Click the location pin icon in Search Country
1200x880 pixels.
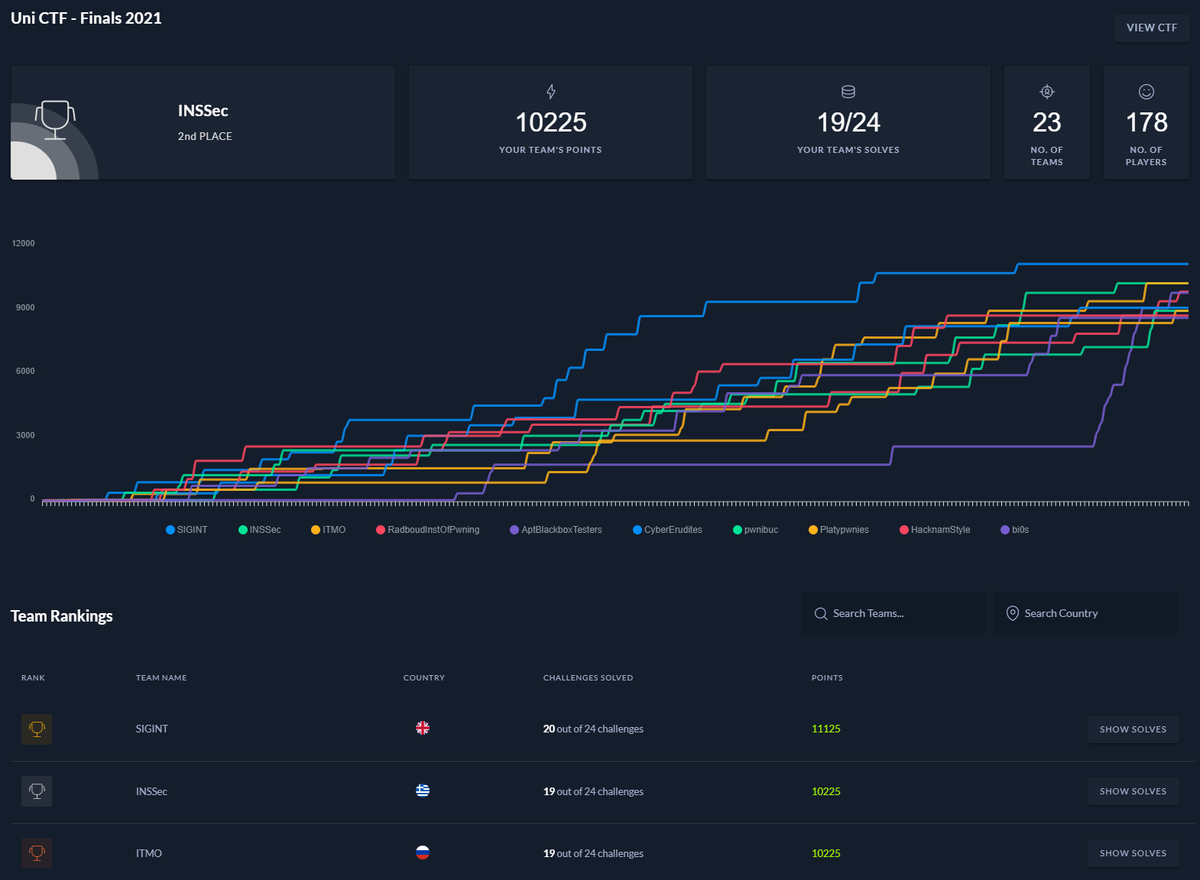1012,613
